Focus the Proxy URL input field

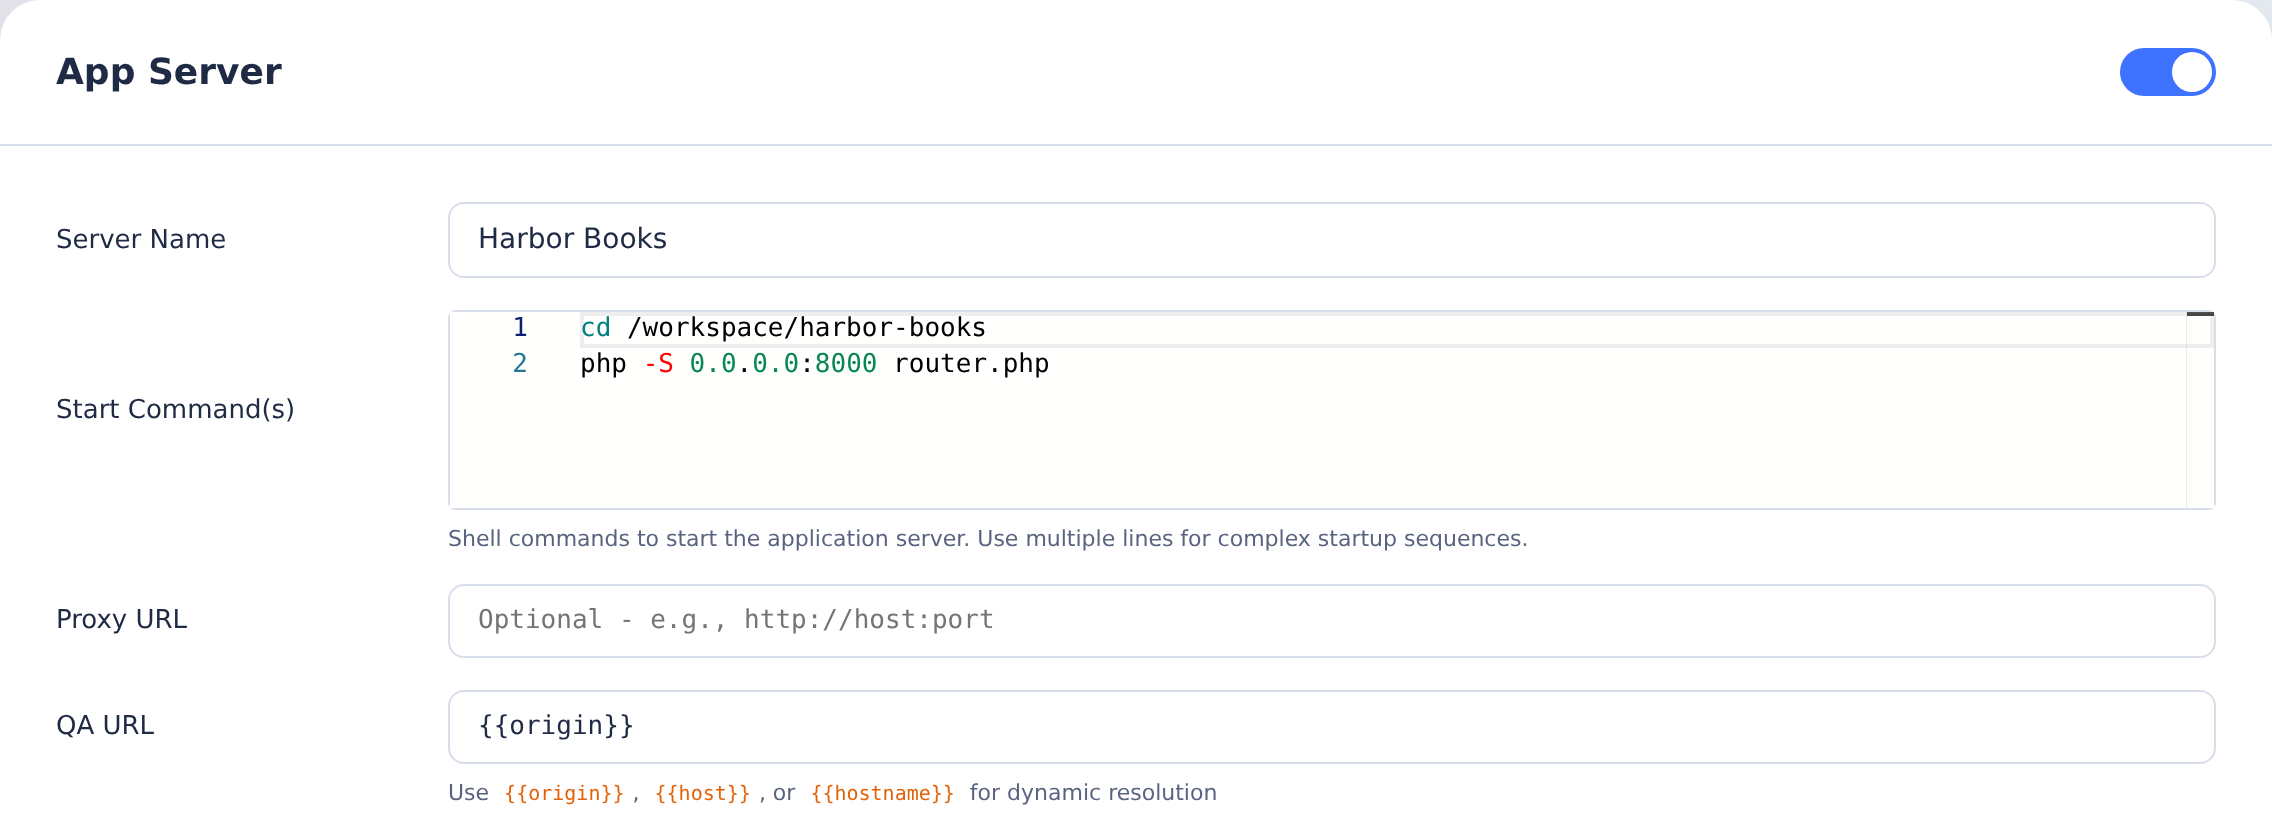(x=1331, y=621)
